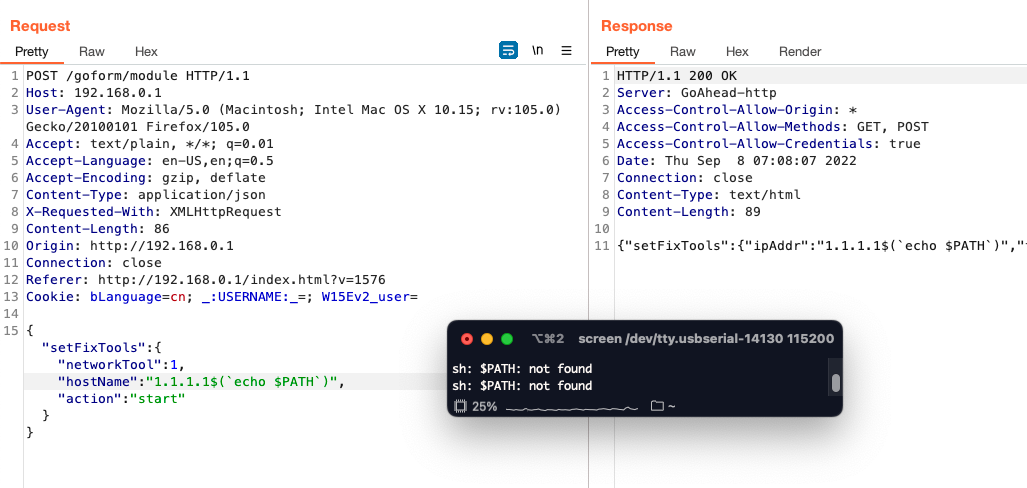
Task: Select the Response Pretty tab
Action: pos(623,51)
